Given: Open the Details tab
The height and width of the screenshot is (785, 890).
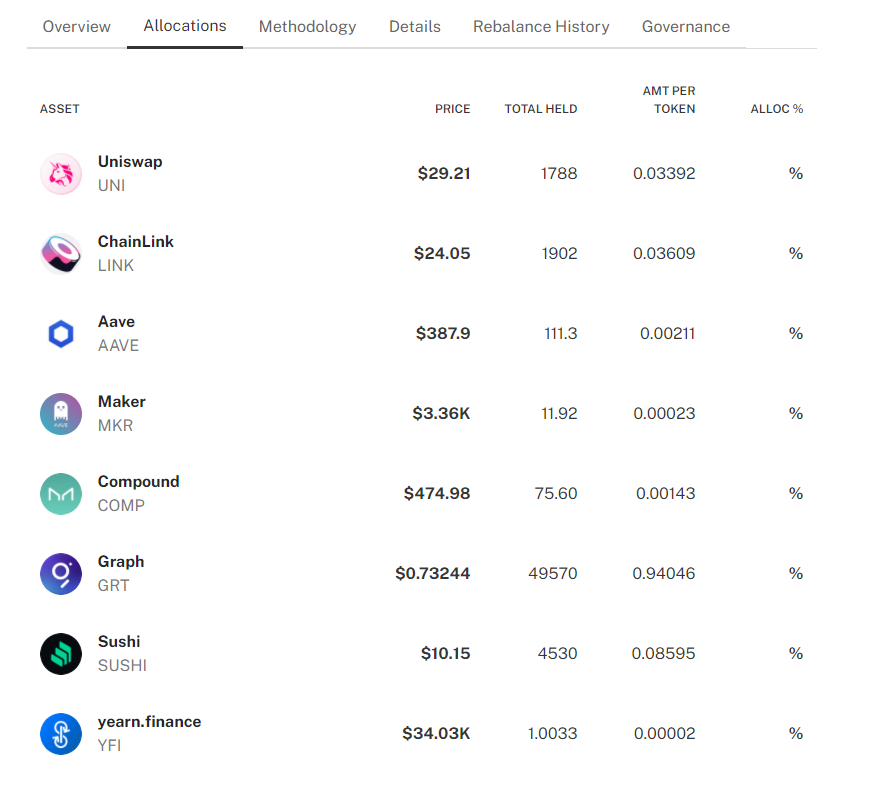Looking at the screenshot, I should (x=415, y=27).
